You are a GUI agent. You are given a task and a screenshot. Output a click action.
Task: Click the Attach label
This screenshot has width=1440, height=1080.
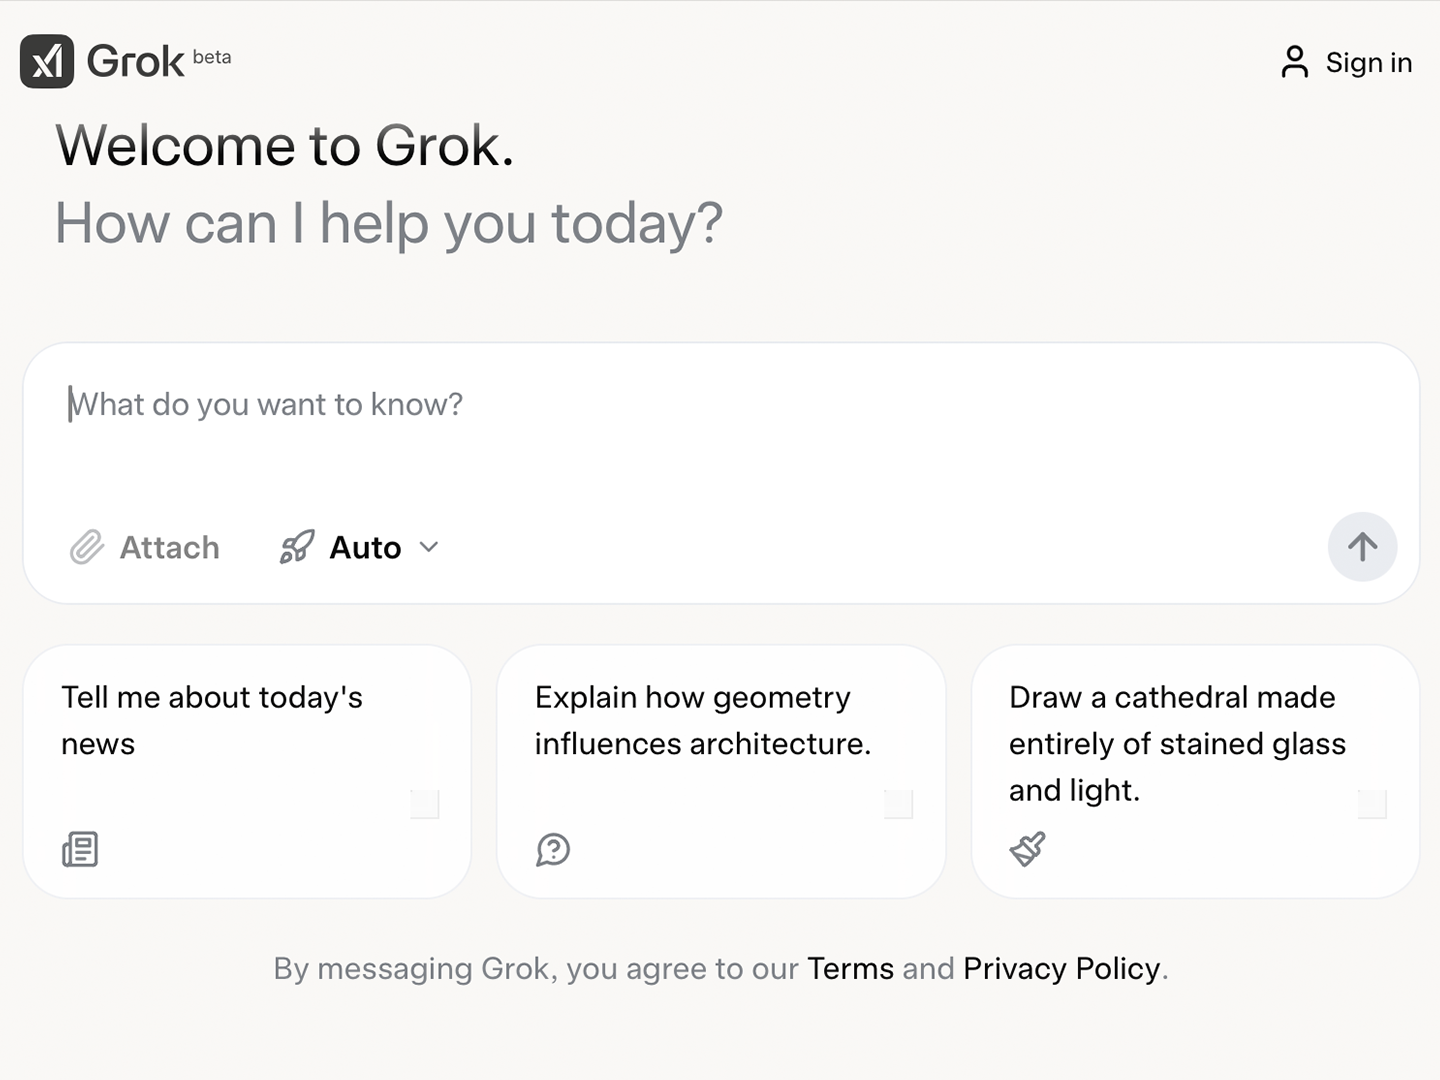[169, 547]
